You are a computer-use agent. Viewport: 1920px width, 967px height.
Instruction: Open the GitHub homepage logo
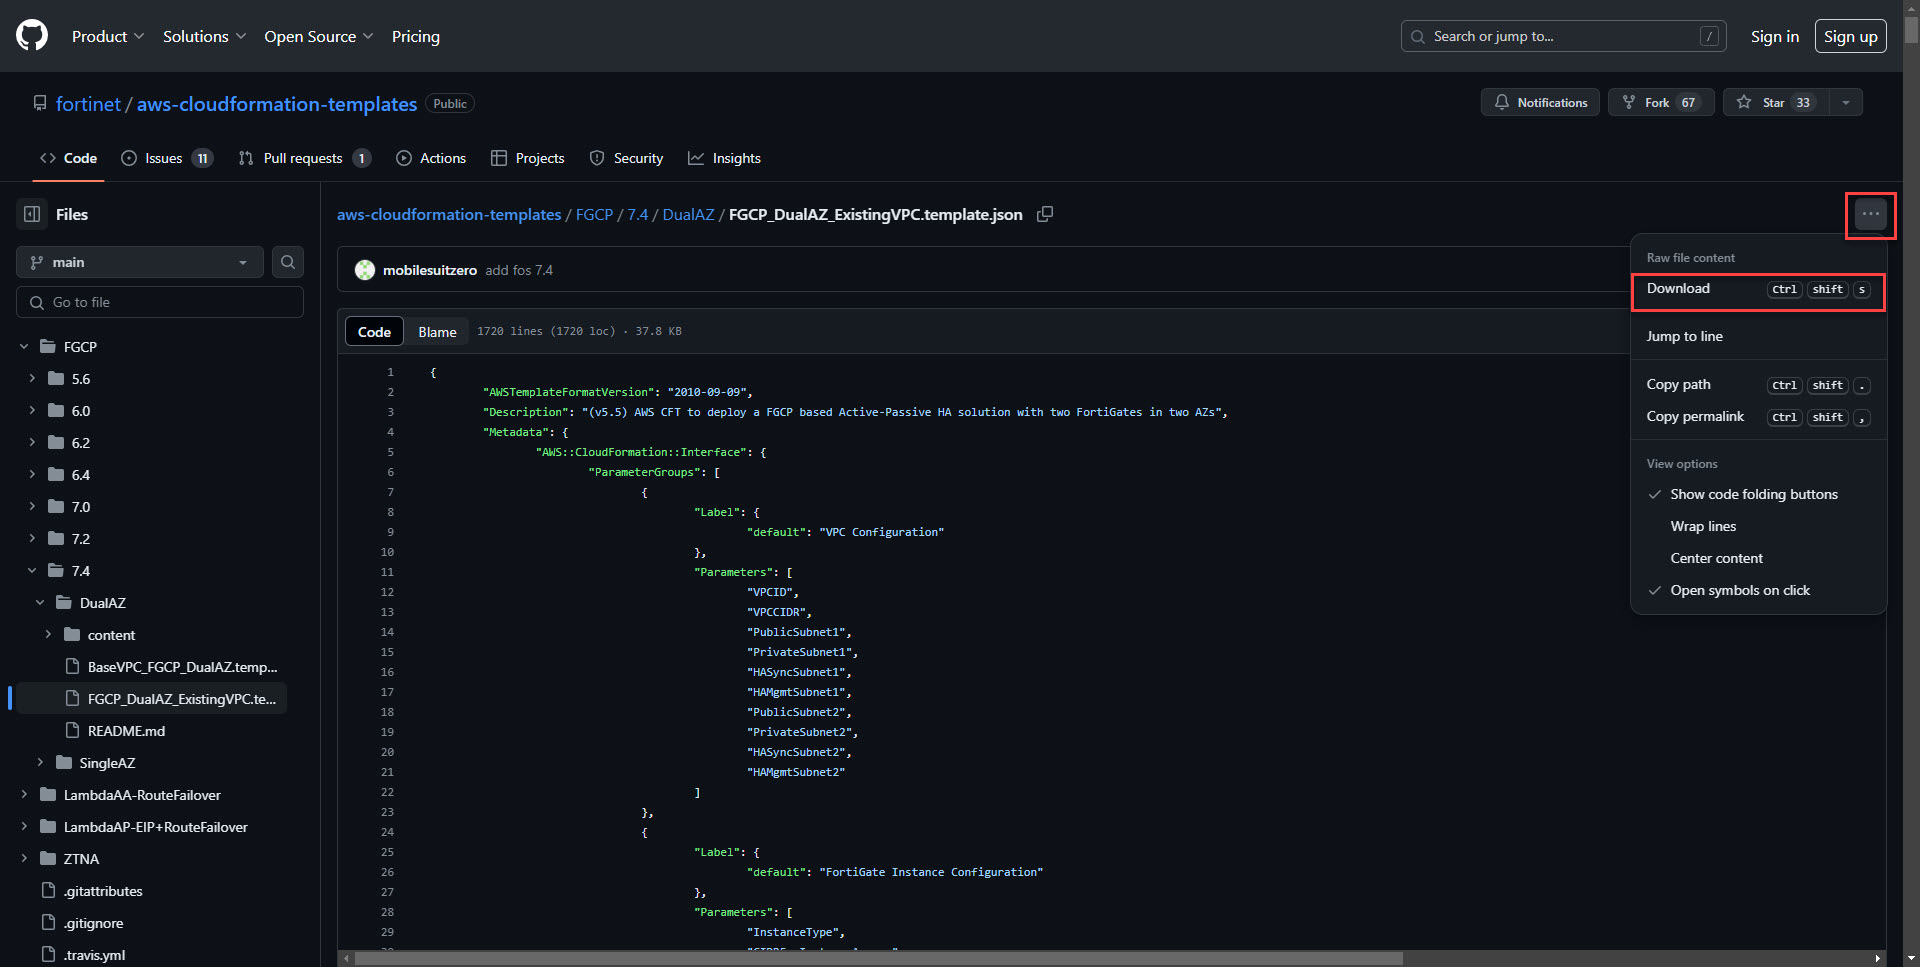32,36
